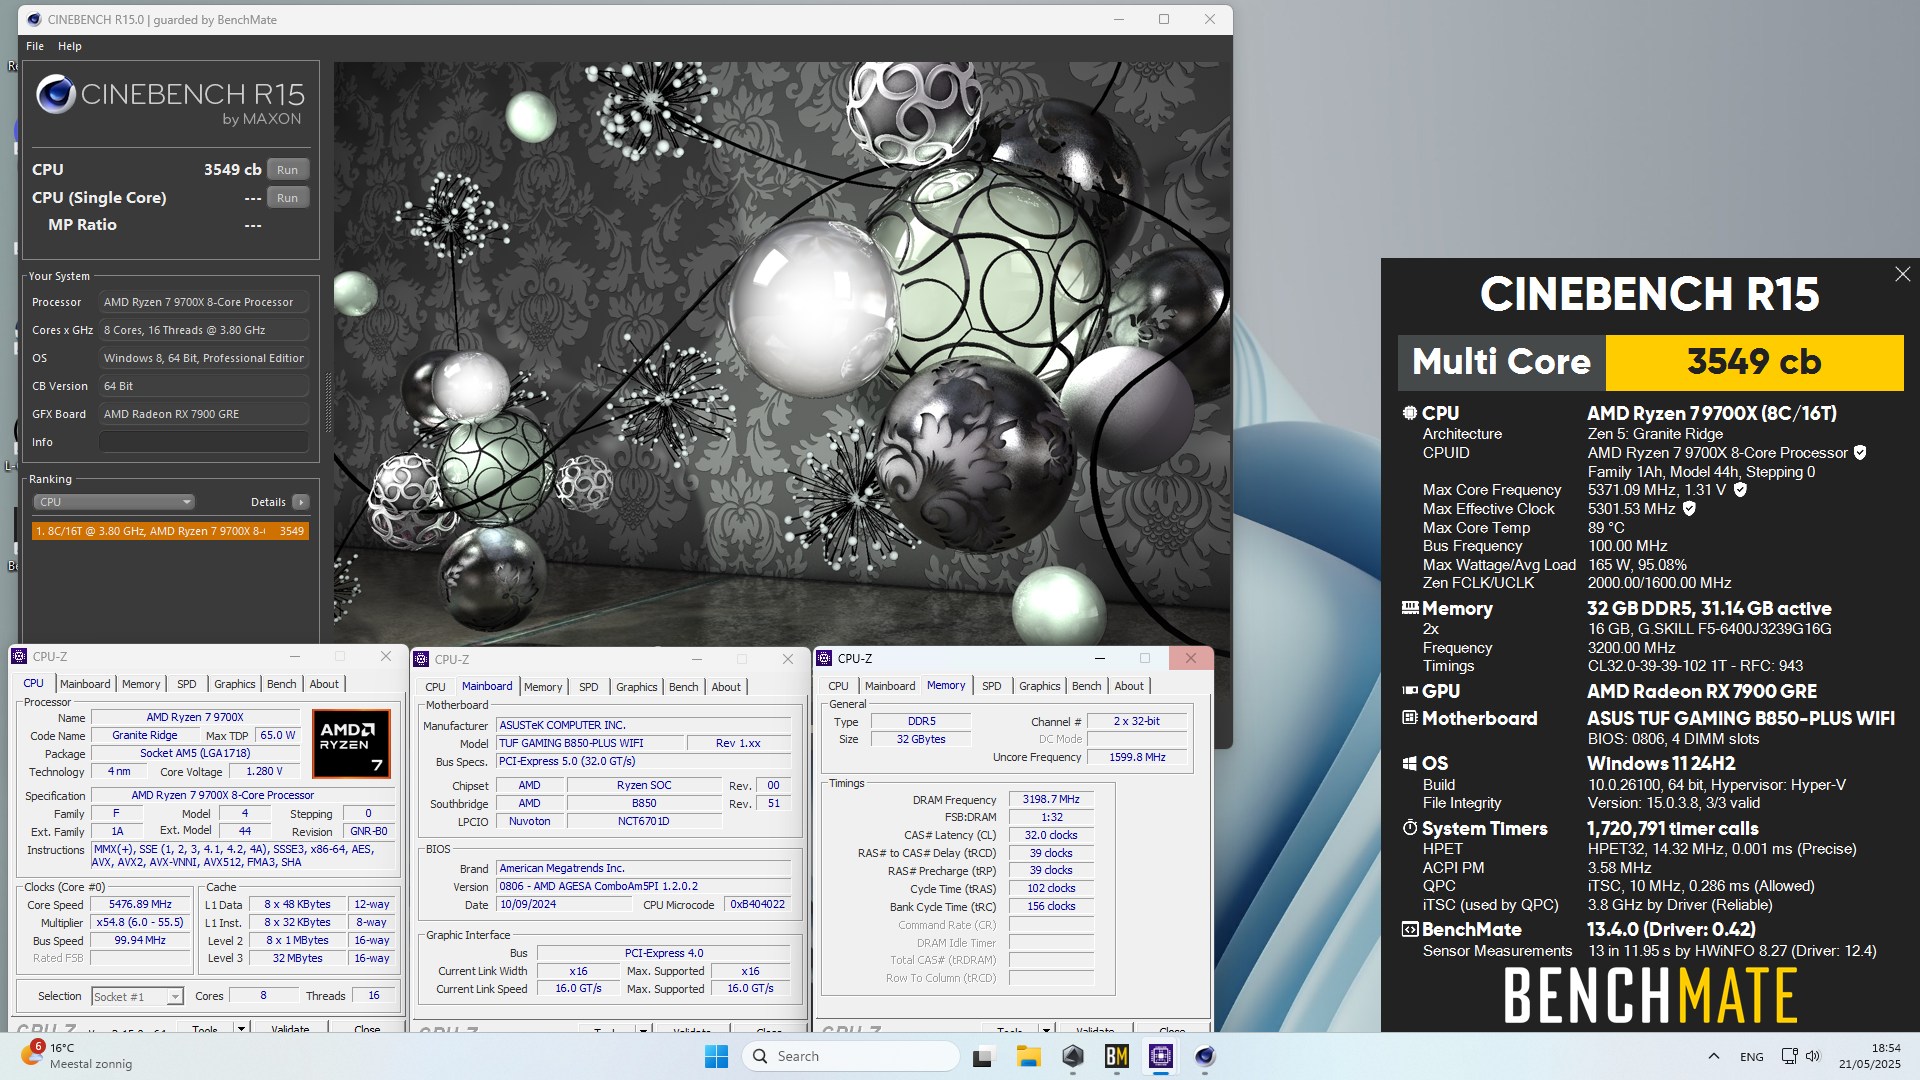Click the GFX Board AMD Radeon RX 7900 GRE field
1920x1080 pixels.
pyautogui.click(x=203, y=414)
